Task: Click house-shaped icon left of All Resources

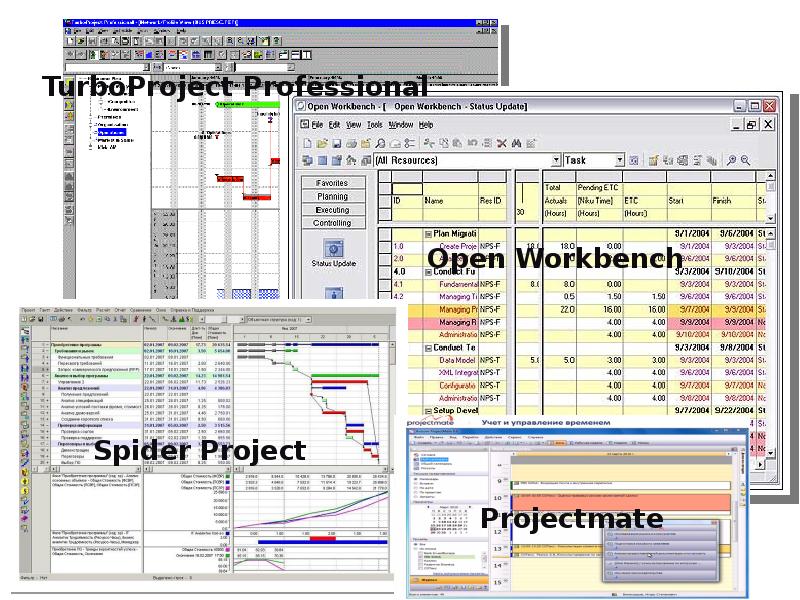Action: (x=351, y=161)
